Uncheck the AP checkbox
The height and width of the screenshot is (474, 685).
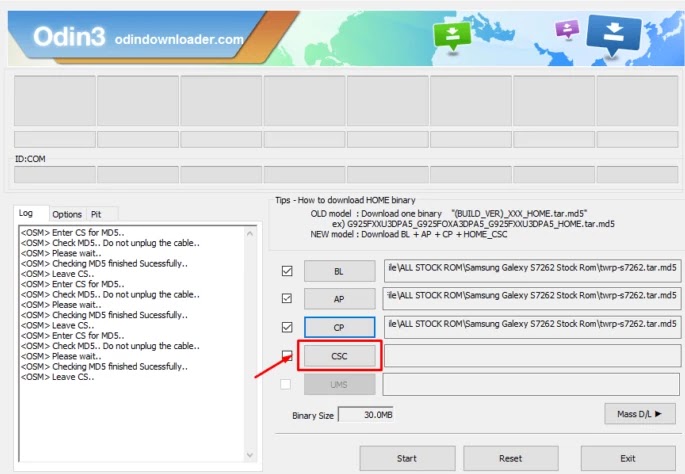287,298
